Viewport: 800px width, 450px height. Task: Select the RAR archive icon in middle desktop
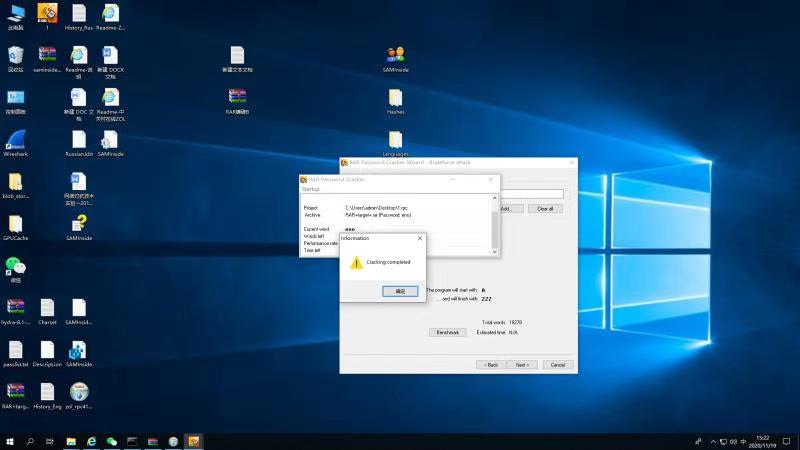[x=237, y=101]
